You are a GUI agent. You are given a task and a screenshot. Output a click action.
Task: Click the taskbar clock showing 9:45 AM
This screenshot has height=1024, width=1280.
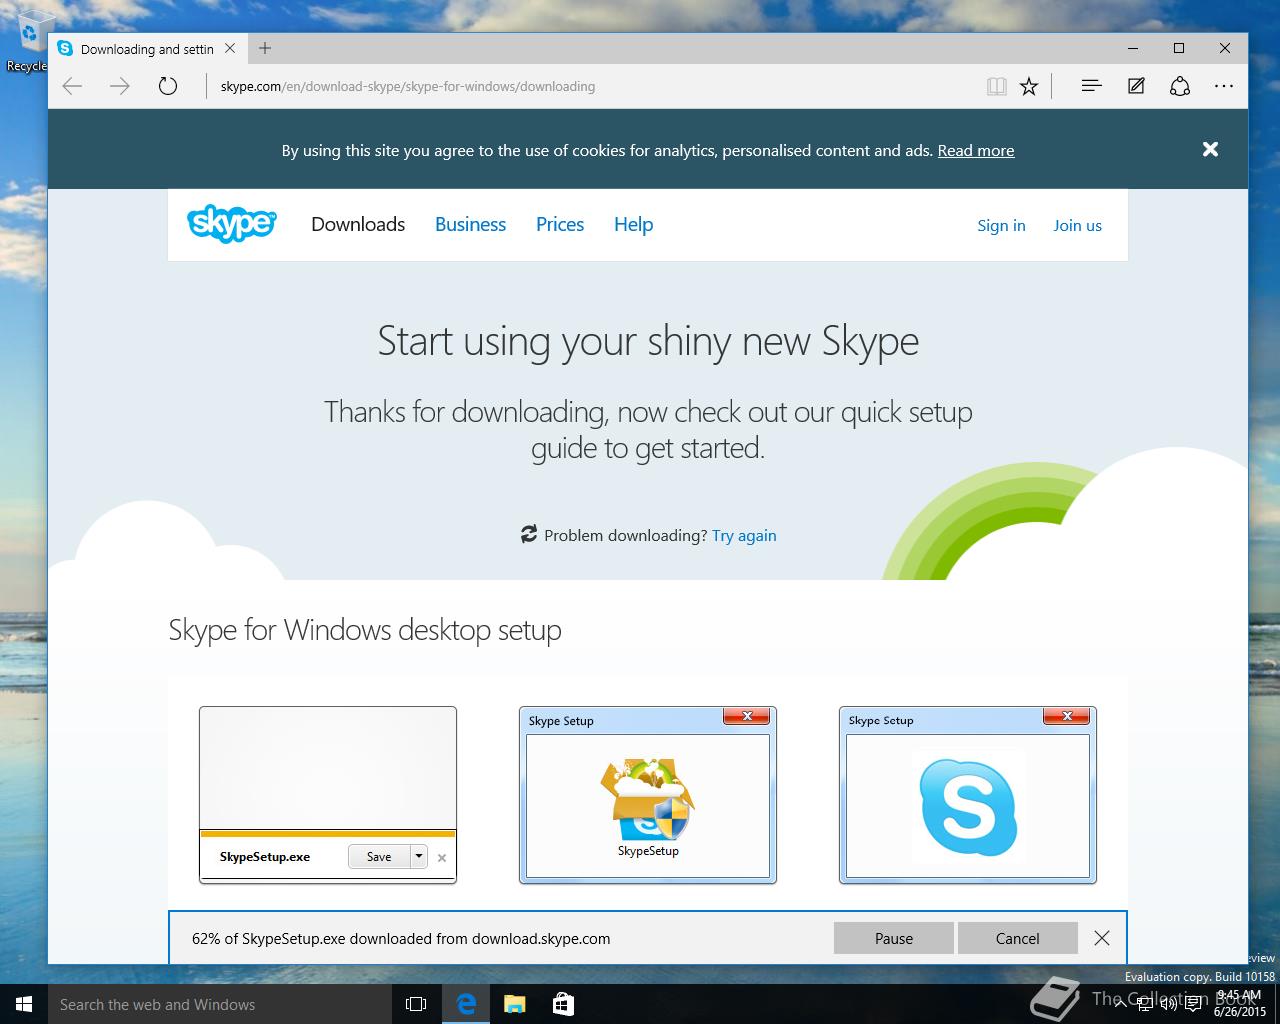(1240, 1003)
